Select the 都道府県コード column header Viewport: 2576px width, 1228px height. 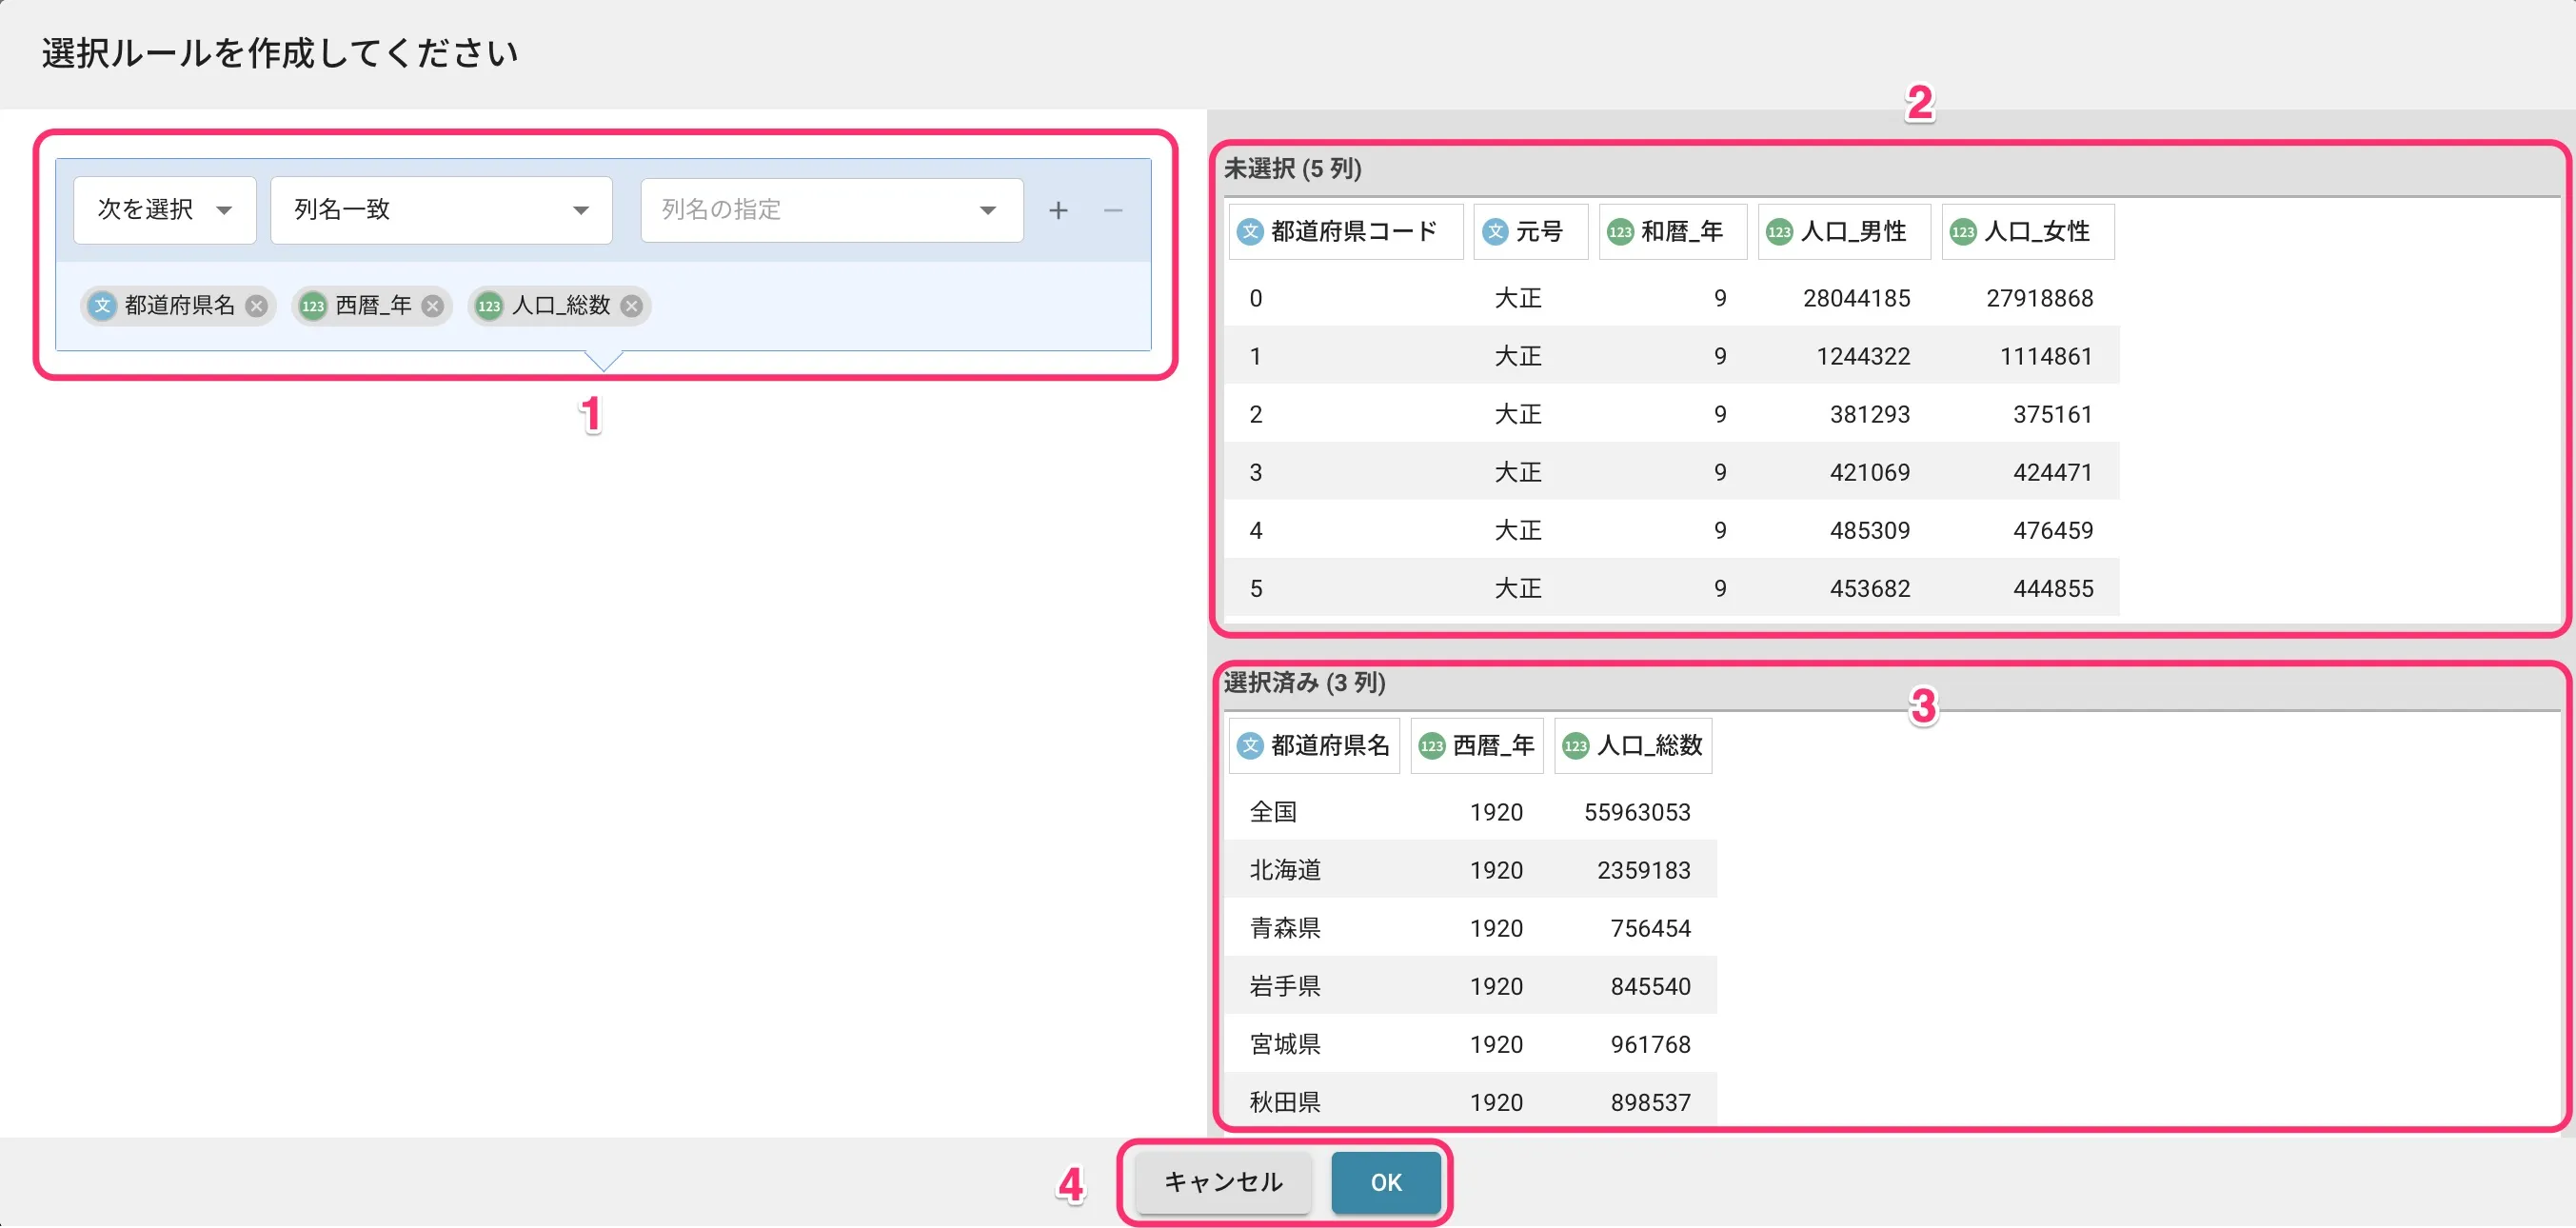1346,232
